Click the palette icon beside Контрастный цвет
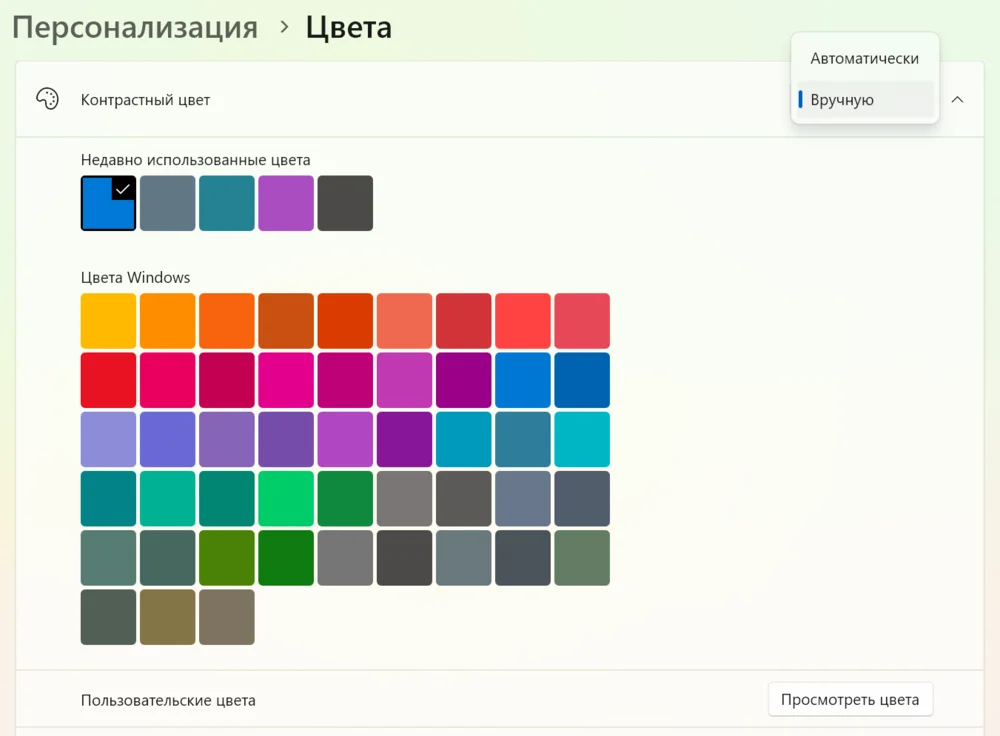Viewport: 1000px width, 736px height. pos(47,99)
